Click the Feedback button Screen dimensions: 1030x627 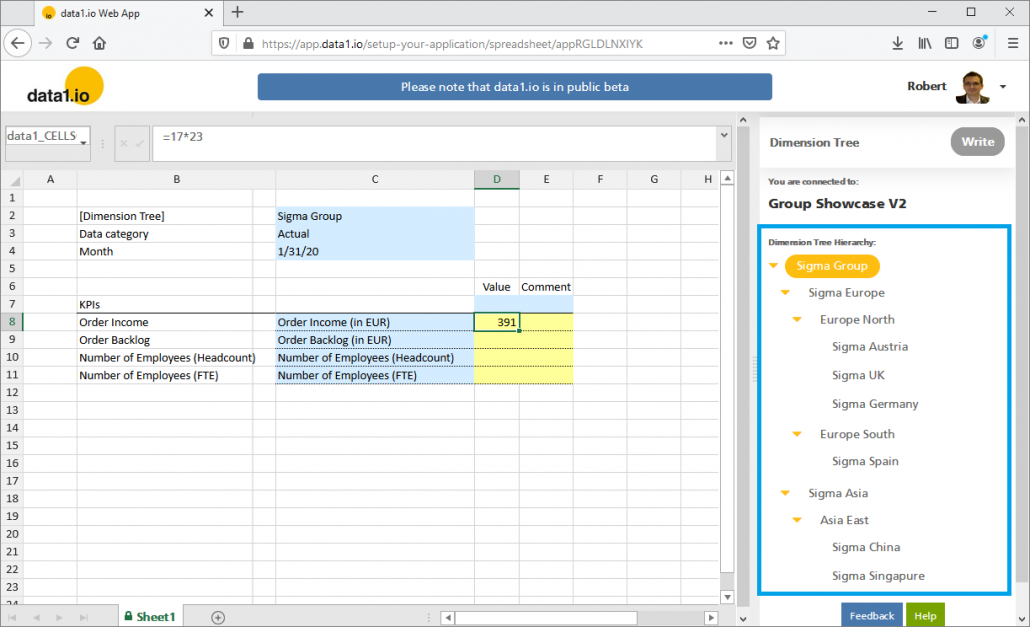pos(872,615)
